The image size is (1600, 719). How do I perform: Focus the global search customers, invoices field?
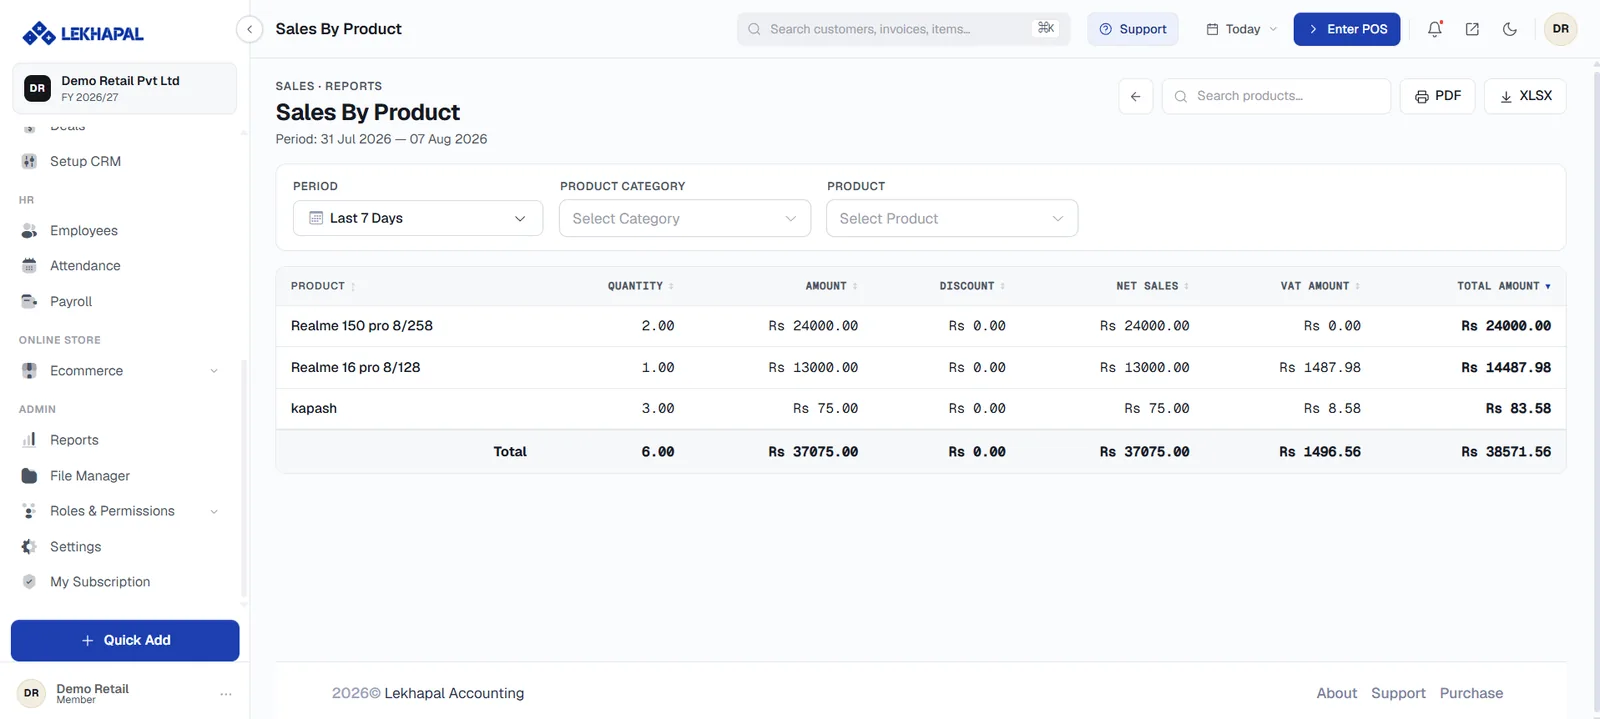tap(904, 29)
